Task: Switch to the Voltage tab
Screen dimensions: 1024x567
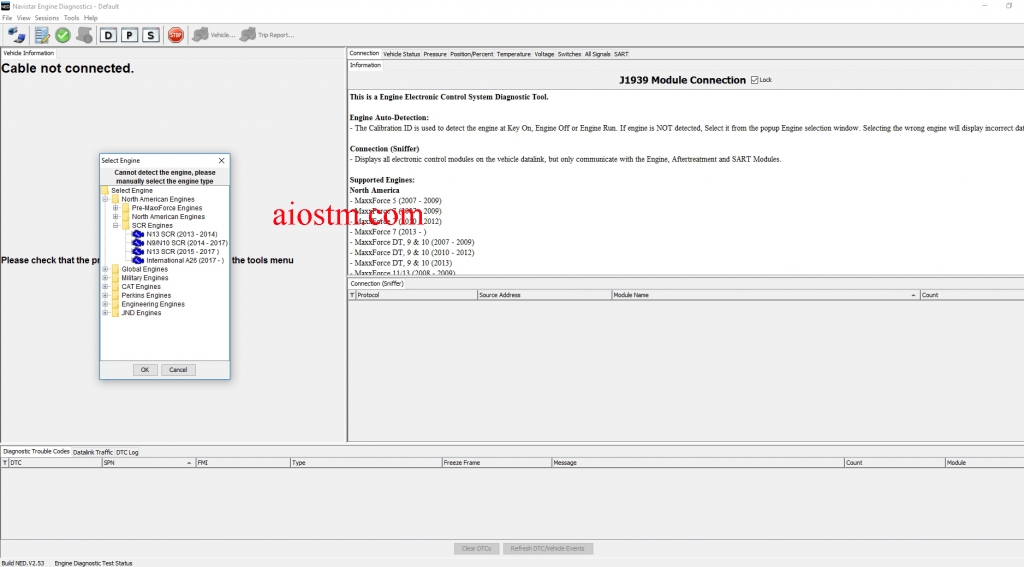Action: pos(544,54)
